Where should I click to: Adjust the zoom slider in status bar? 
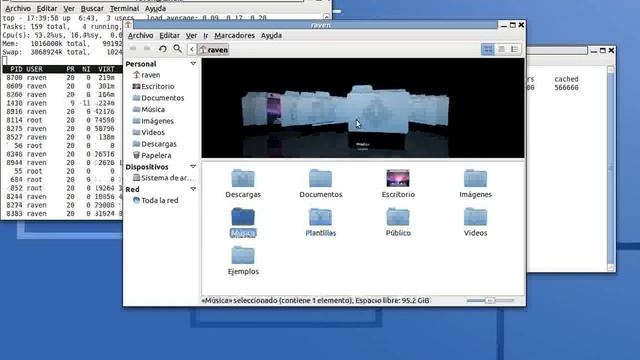point(490,300)
